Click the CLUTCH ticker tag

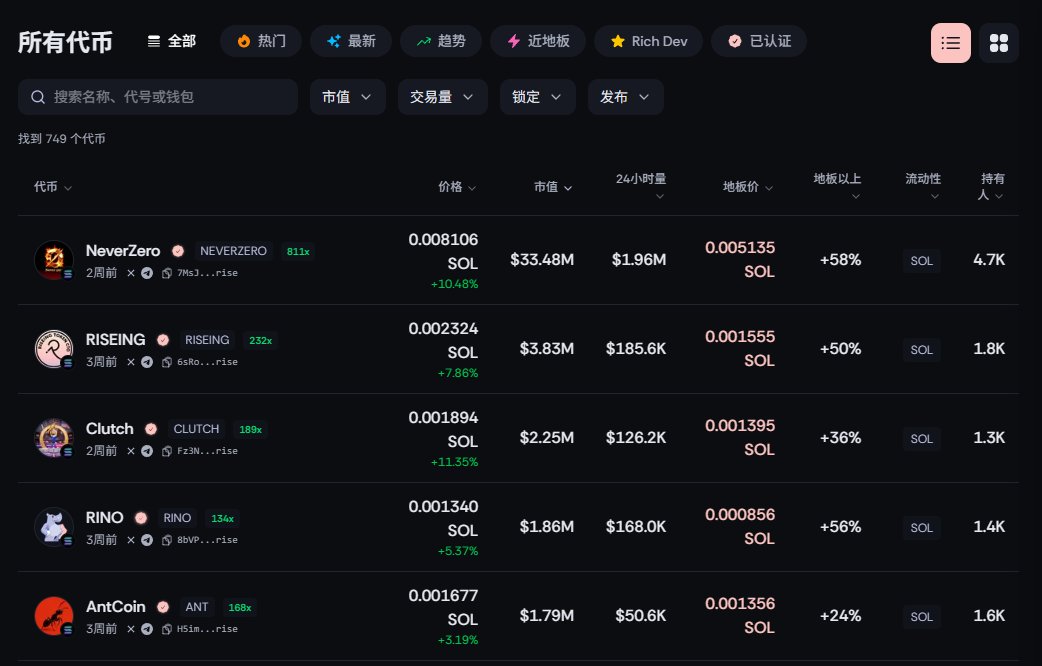coord(196,429)
